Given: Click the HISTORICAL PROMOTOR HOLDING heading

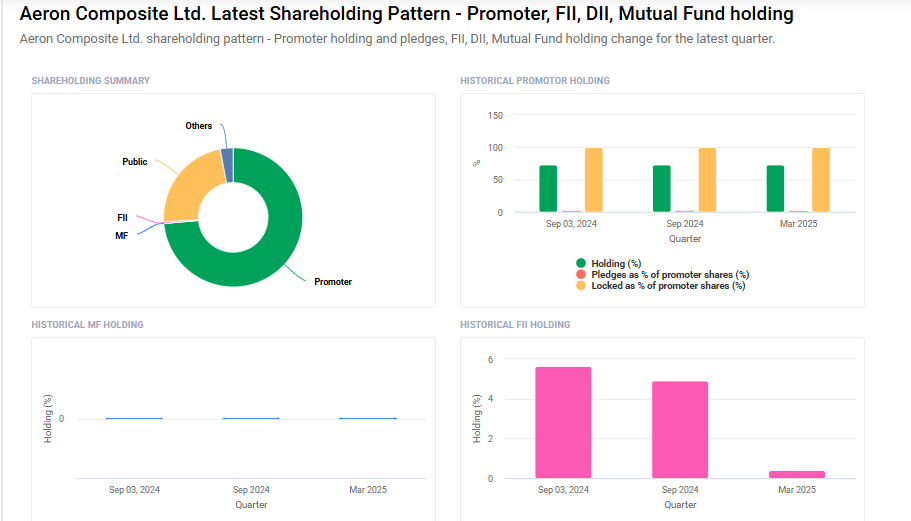Looking at the screenshot, I should click(x=535, y=81).
